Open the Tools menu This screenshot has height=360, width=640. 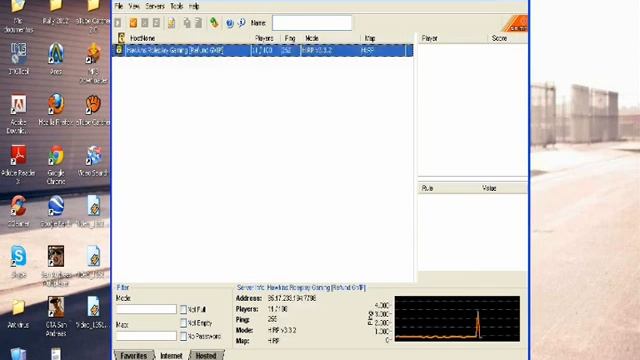coord(176,6)
